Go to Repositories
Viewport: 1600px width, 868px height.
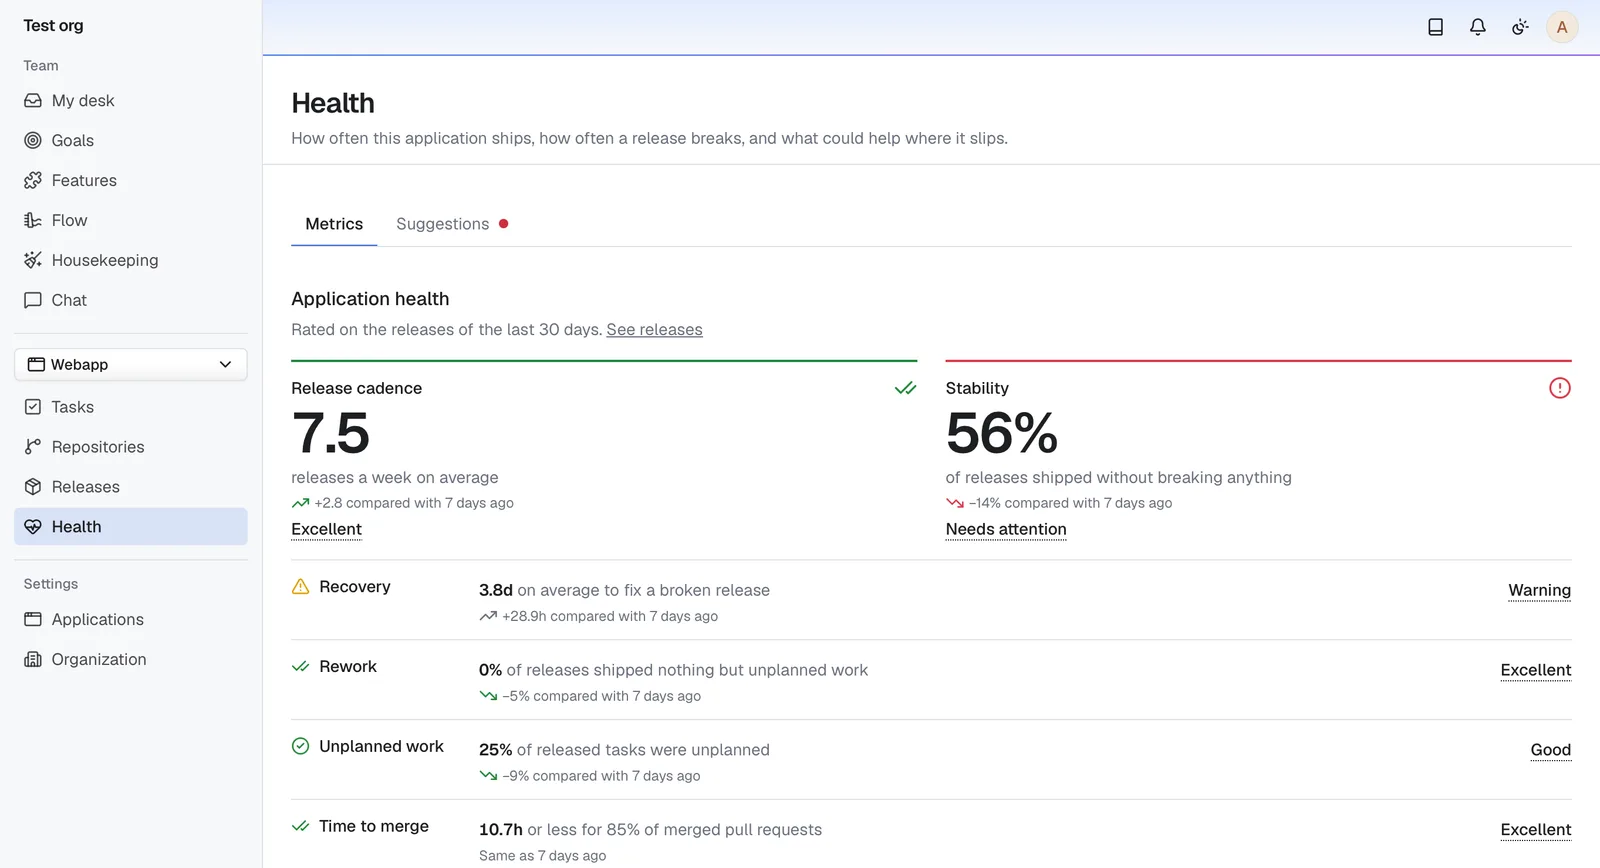tap(131, 447)
